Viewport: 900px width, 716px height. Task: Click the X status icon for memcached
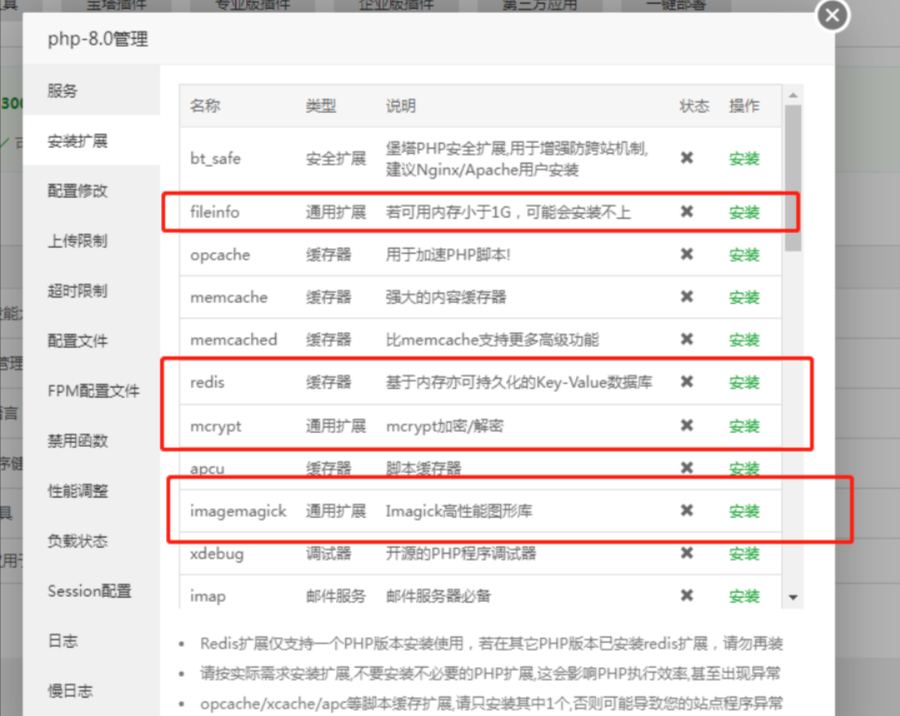coord(687,340)
